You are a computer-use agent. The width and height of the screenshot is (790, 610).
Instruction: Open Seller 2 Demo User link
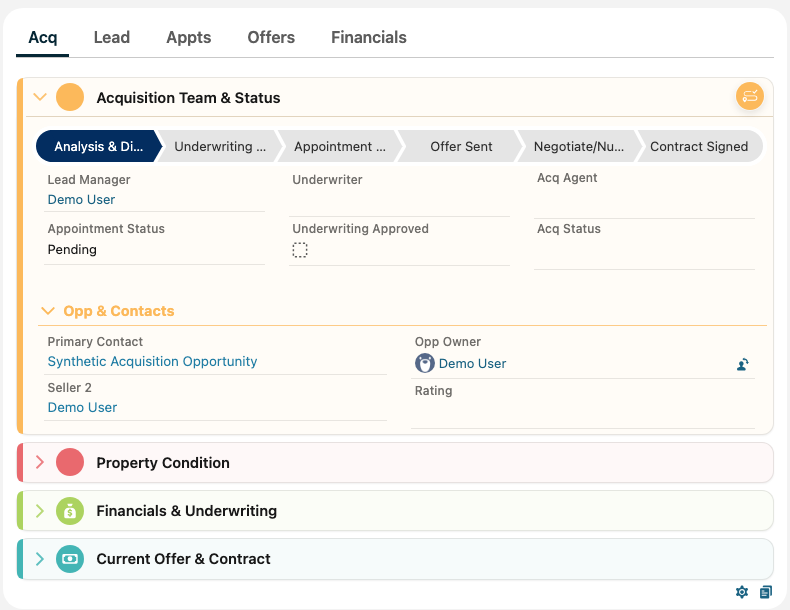click(82, 408)
